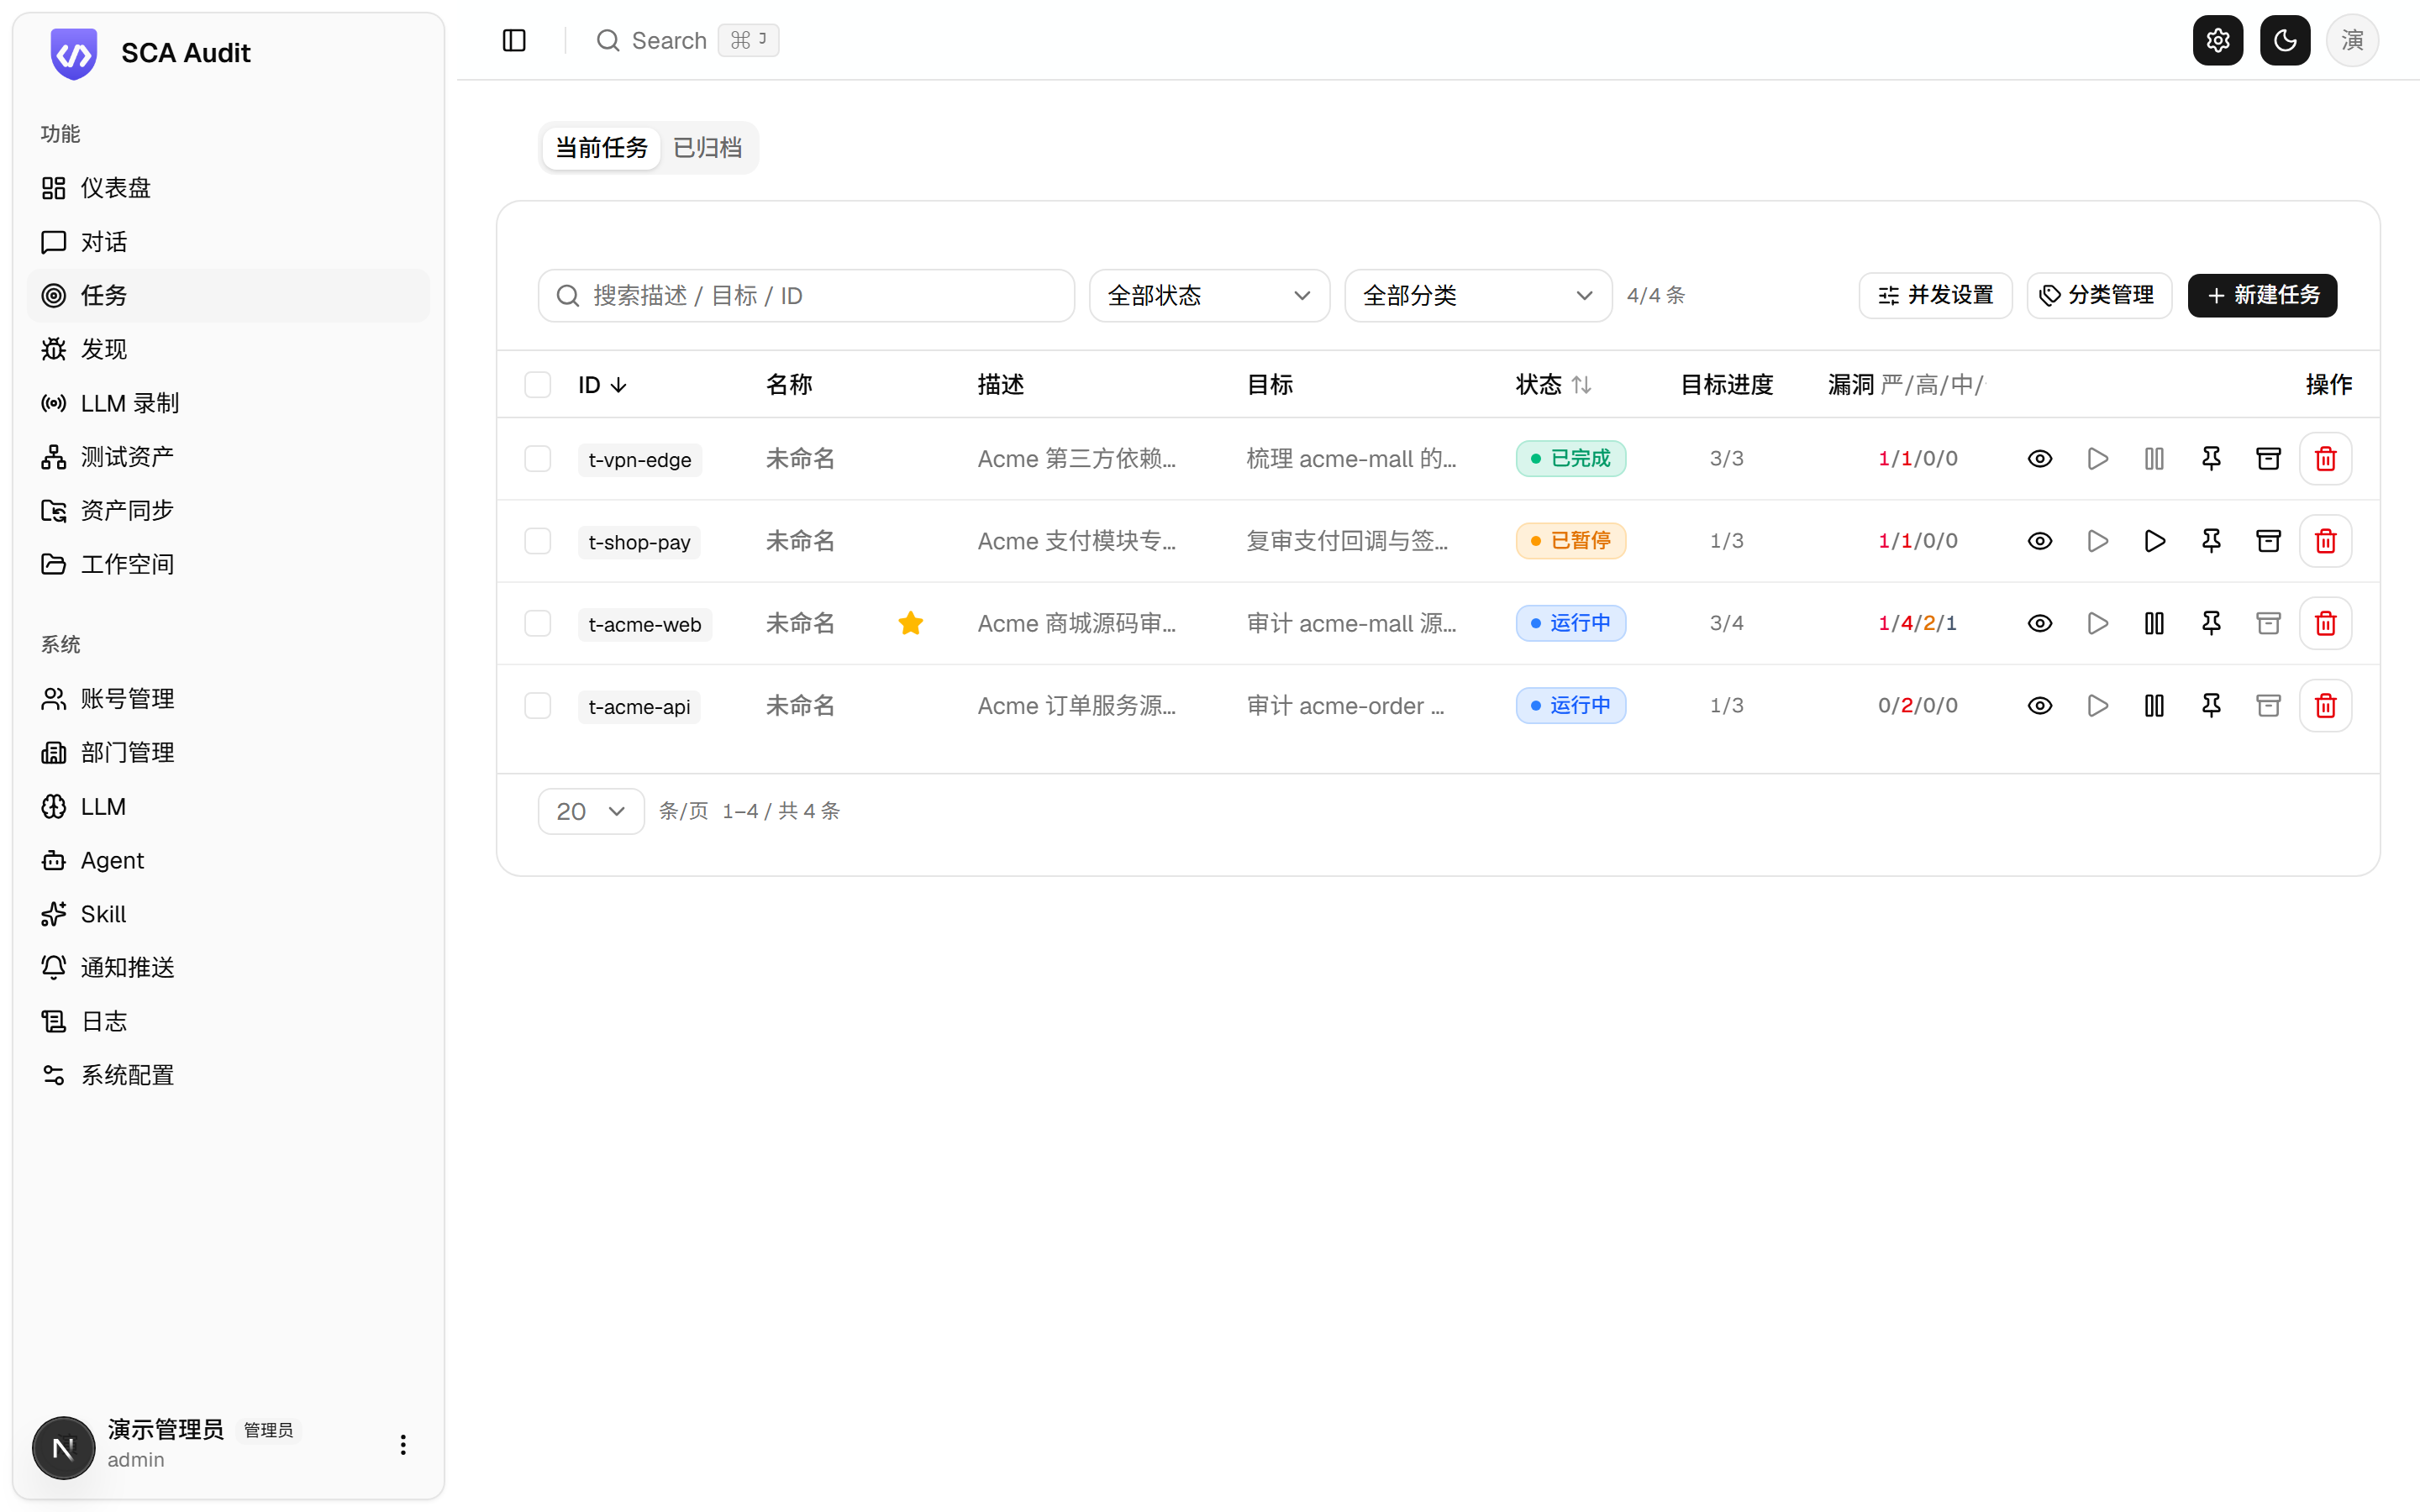Delete the t-vpn-edge task
Image resolution: width=2420 pixels, height=1512 pixels.
coord(2325,459)
